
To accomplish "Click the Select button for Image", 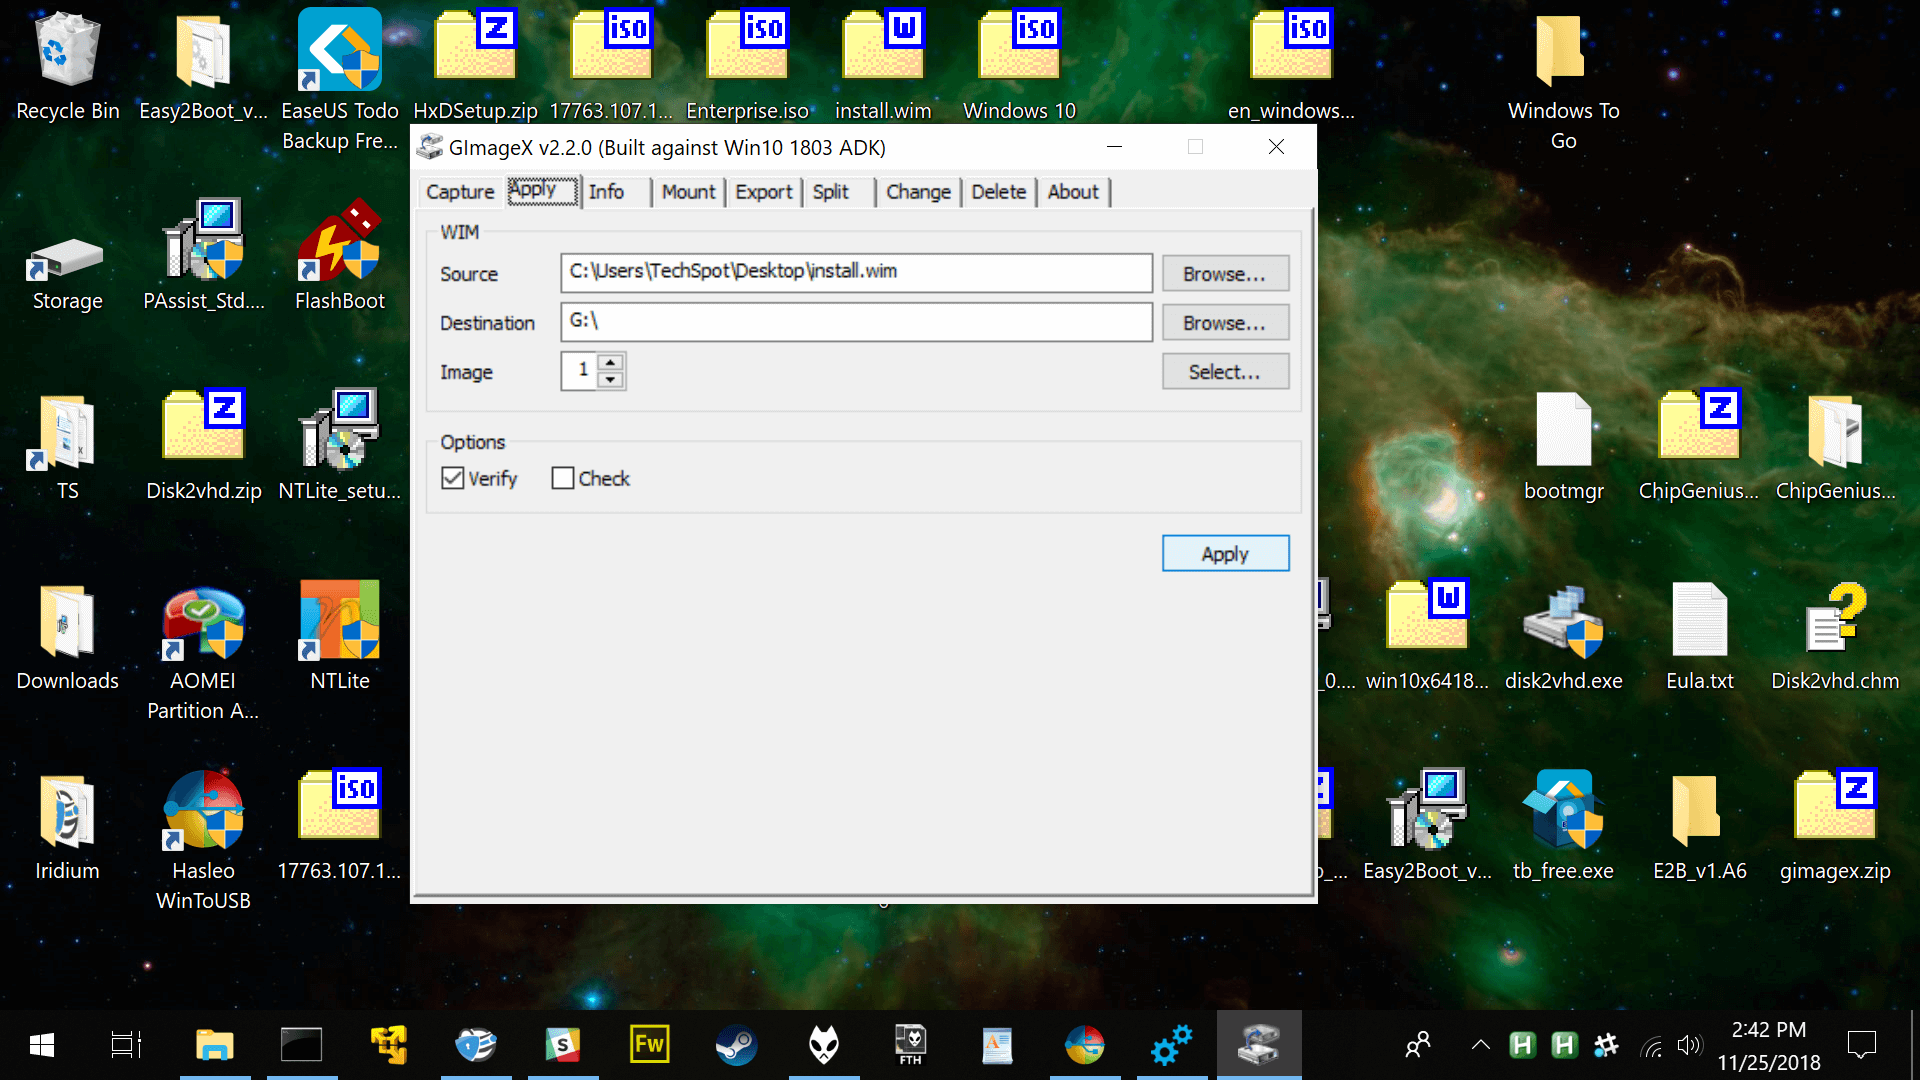I will [x=1224, y=372].
